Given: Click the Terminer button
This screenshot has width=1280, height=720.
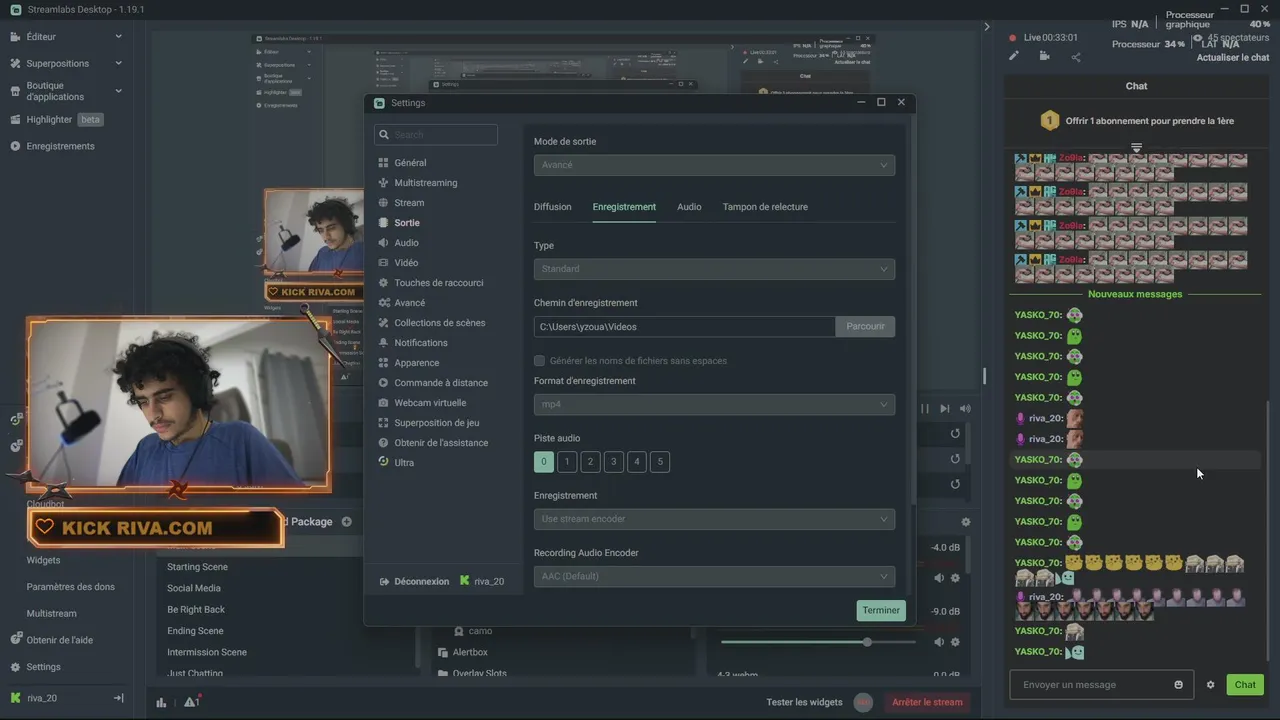Looking at the screenshot, I should tap(881, 610).
